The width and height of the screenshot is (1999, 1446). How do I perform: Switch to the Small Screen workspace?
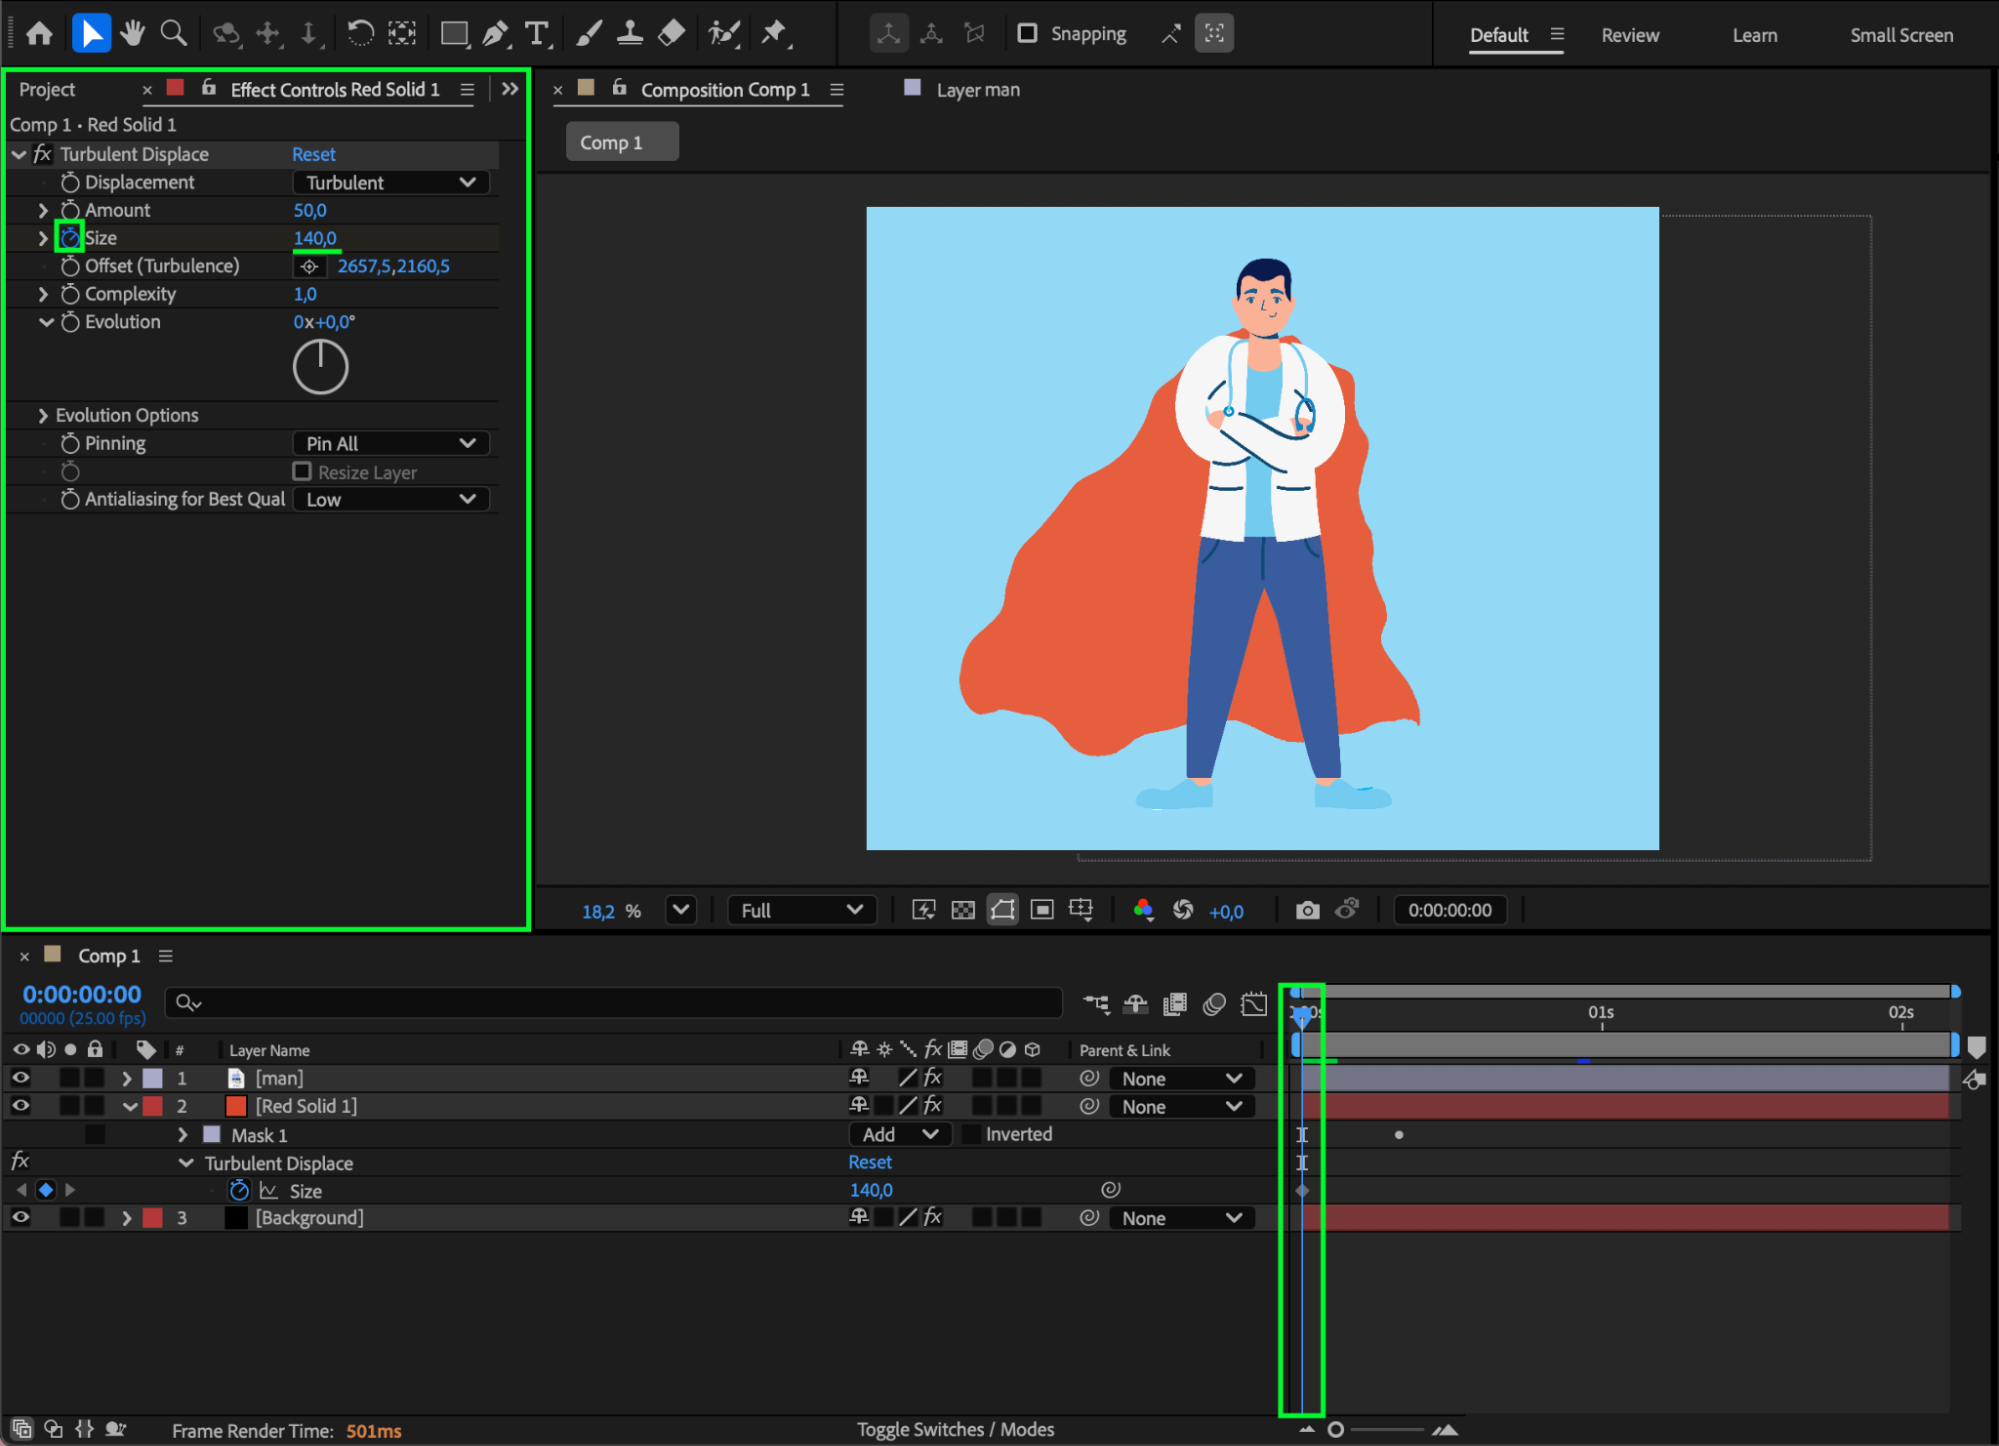pyautogui.click(x=1901, y=35)
